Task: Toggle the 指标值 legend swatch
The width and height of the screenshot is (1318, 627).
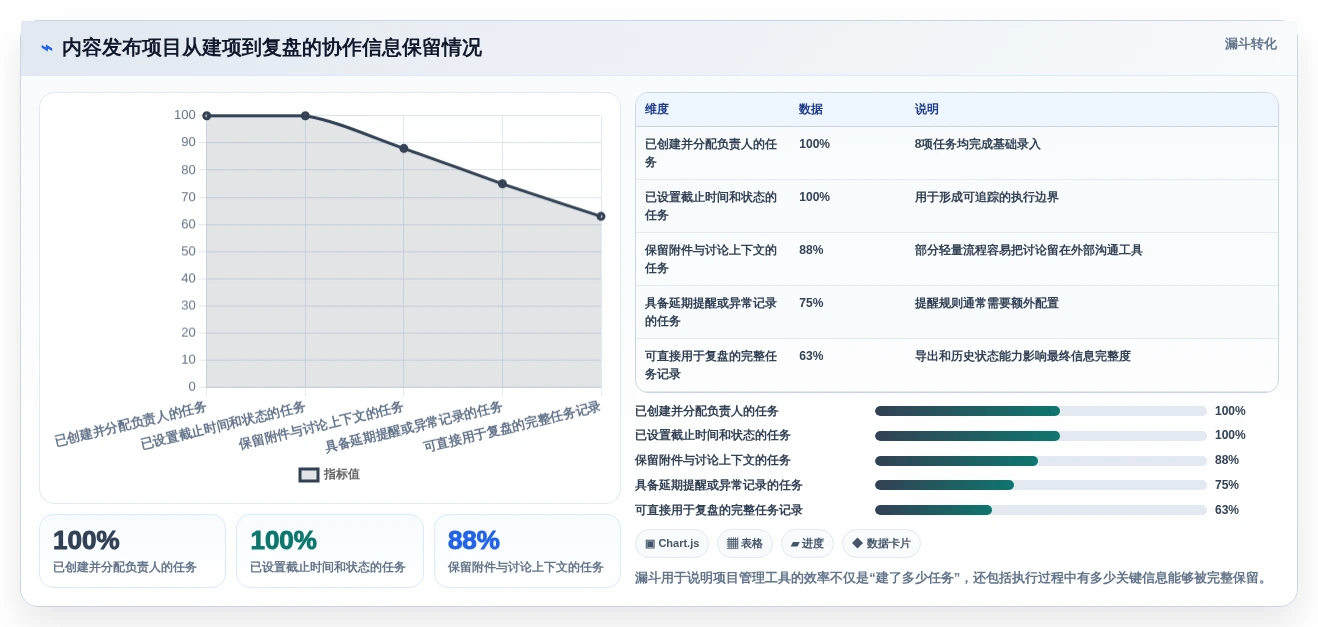Action: tap(309, 475)
